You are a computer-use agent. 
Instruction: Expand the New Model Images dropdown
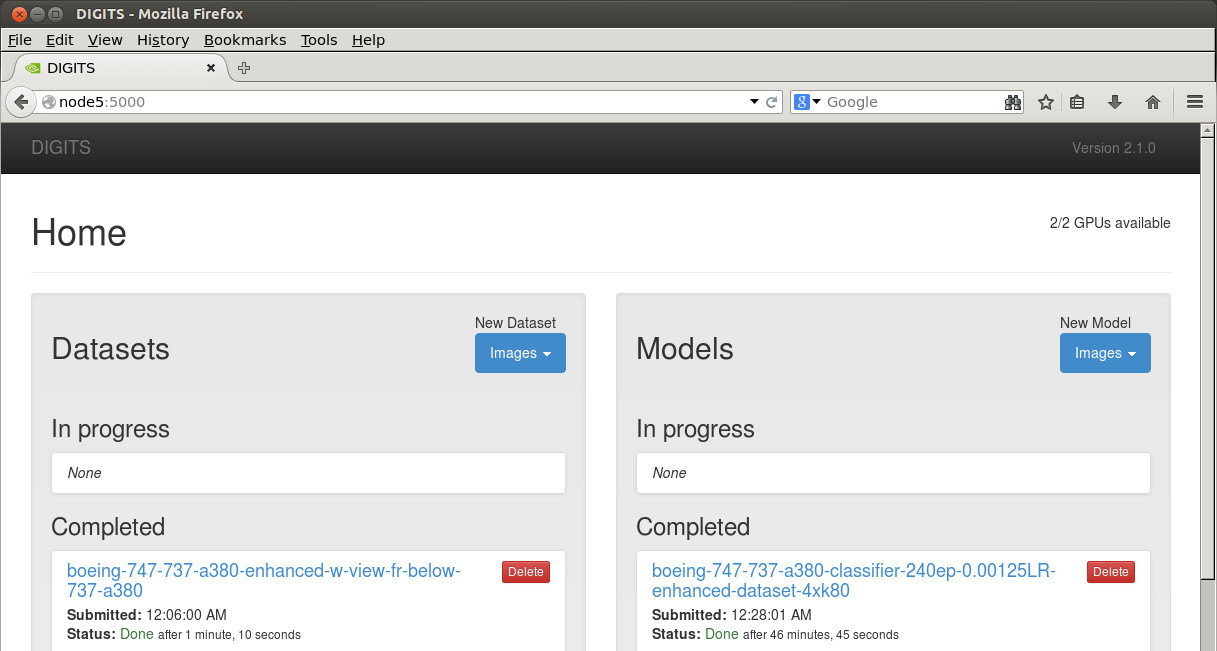1105,353
